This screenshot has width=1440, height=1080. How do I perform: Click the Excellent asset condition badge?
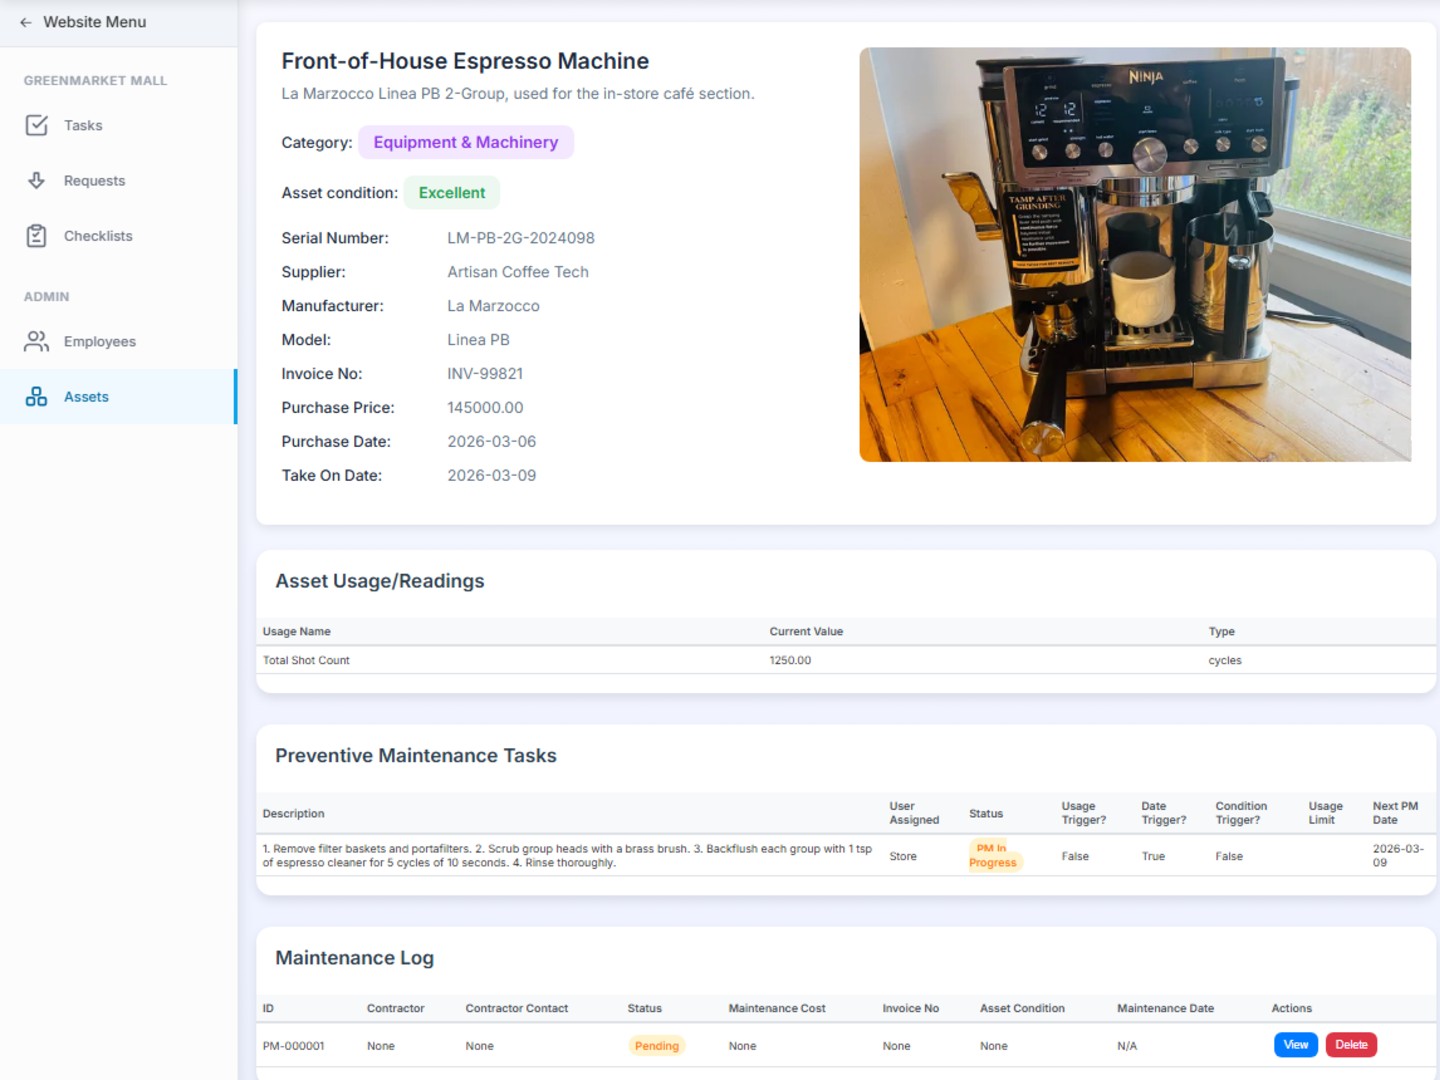pyautogui.click(x=452, y=193)
